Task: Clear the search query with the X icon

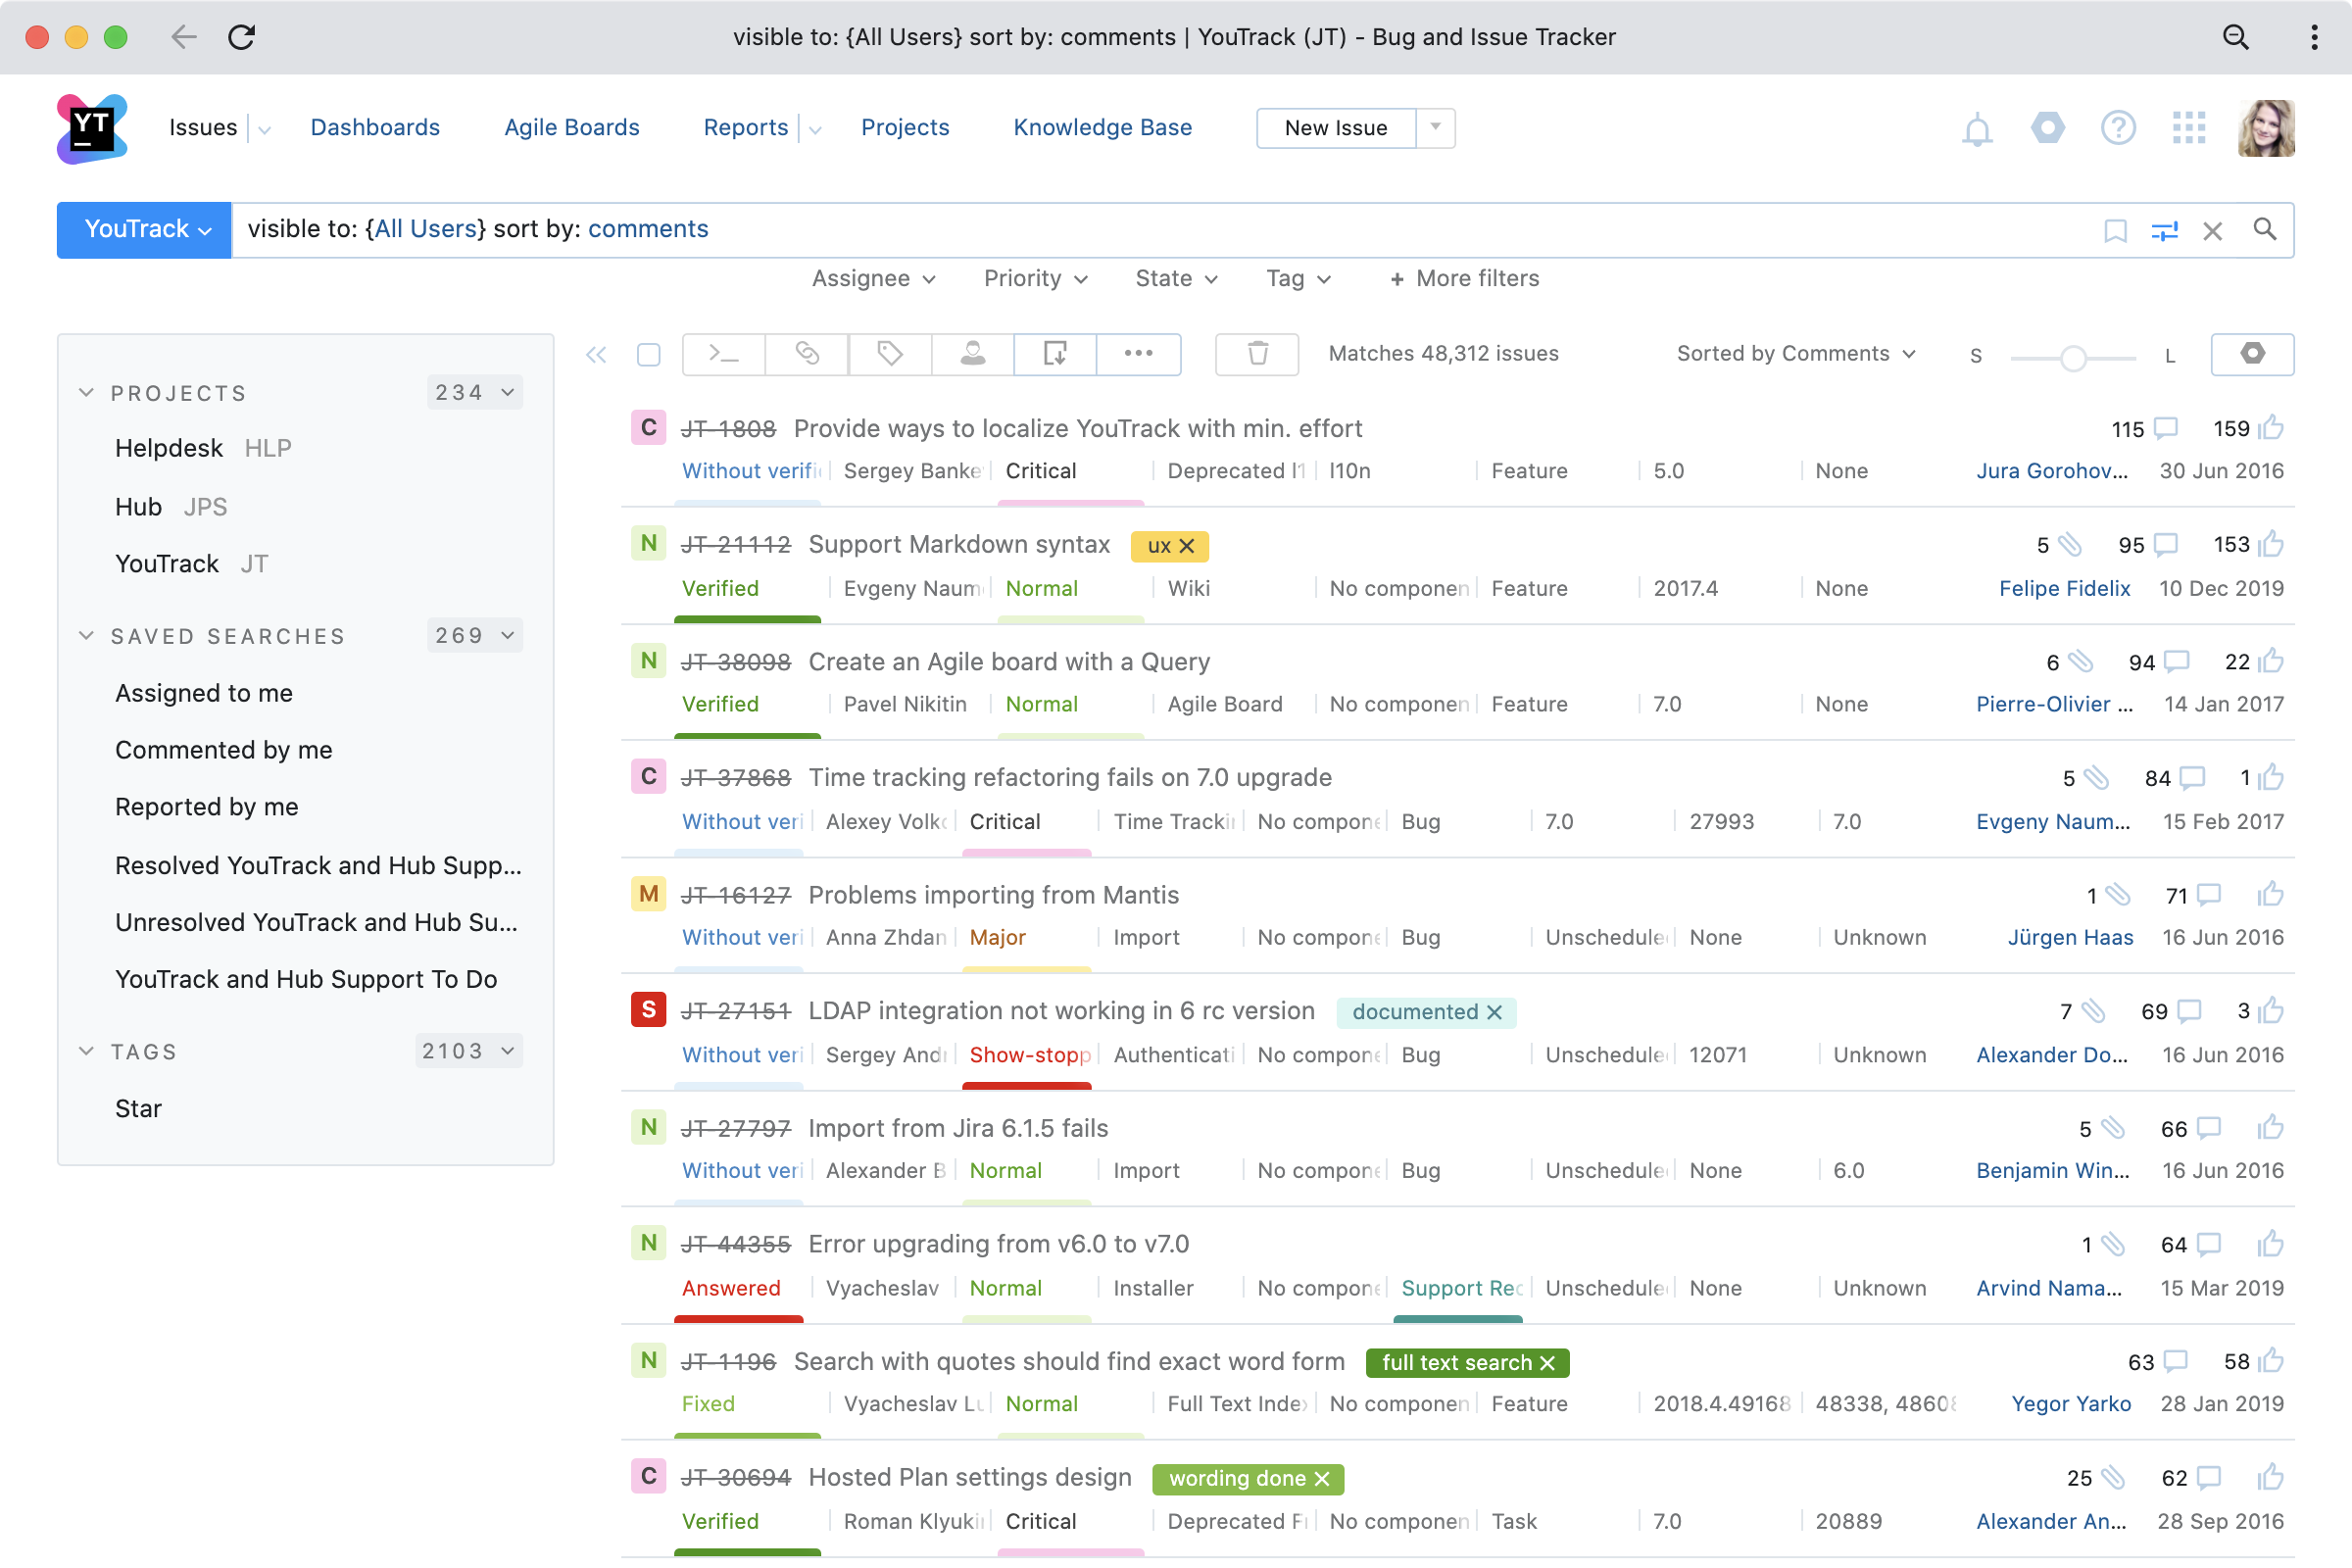Action: [2212, 230]
